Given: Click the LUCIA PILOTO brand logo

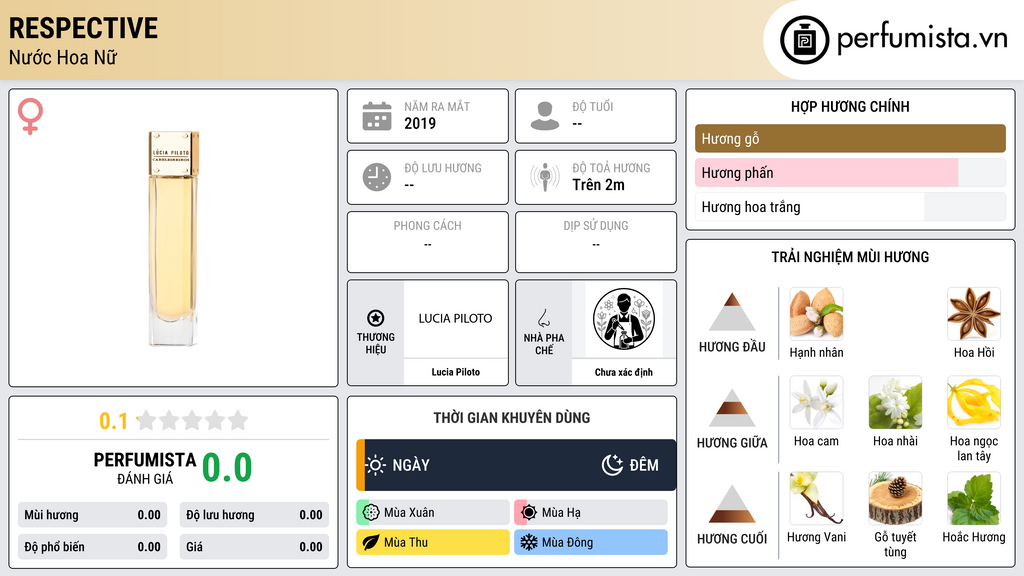Looking at the screenshot, I should [455, 319].
